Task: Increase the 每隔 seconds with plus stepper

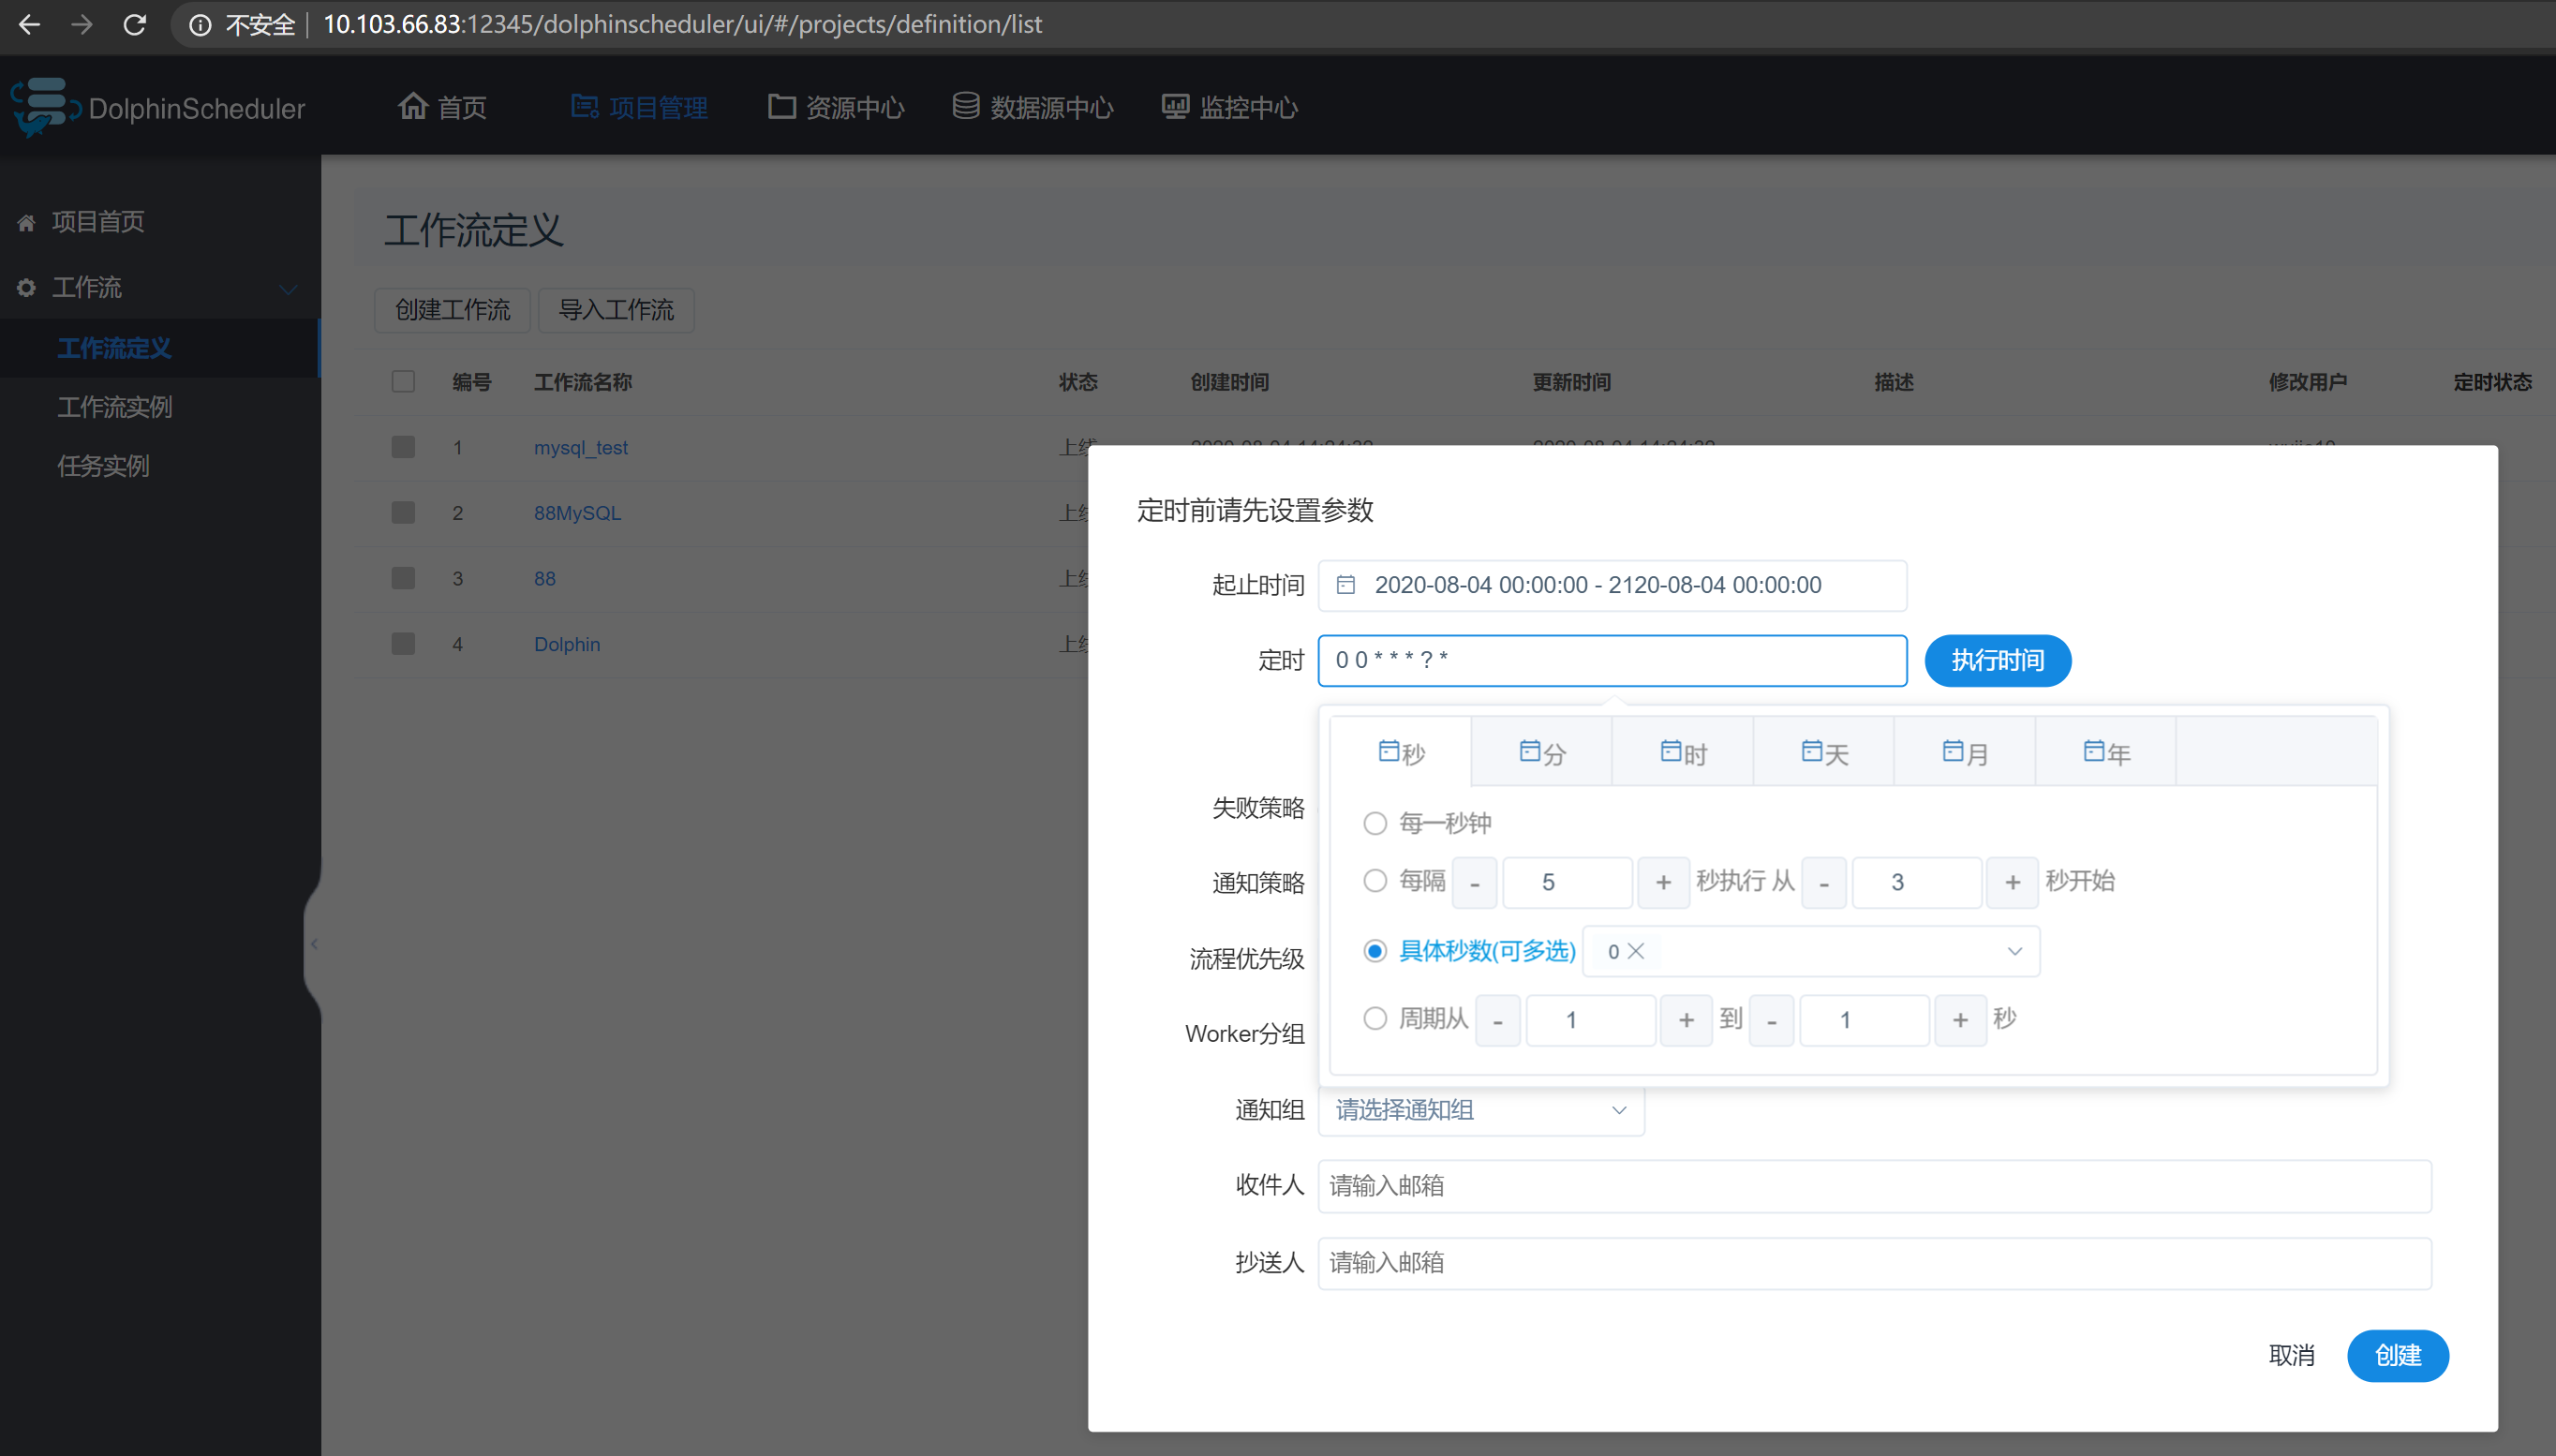Action: point(1662,882)
